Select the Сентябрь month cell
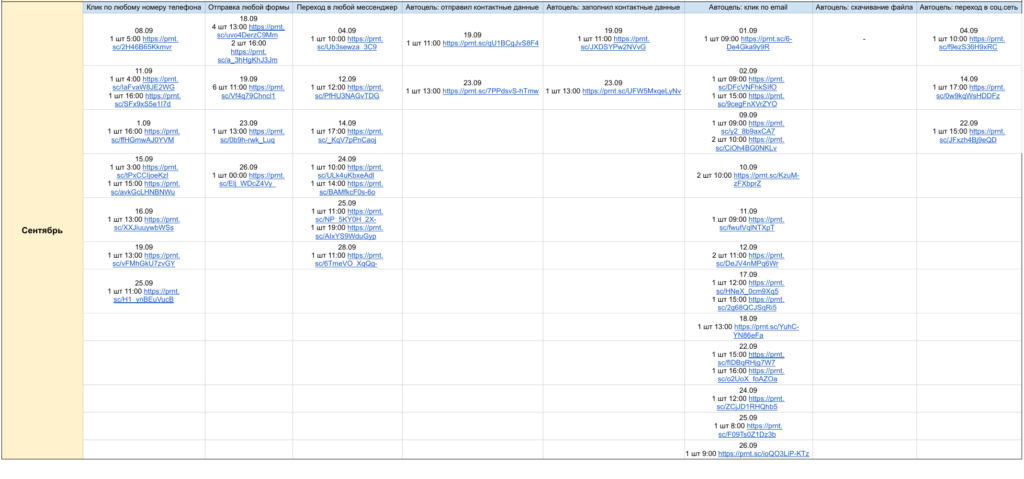This screenshot has height=479, width=1024. (x=42, y=231)
